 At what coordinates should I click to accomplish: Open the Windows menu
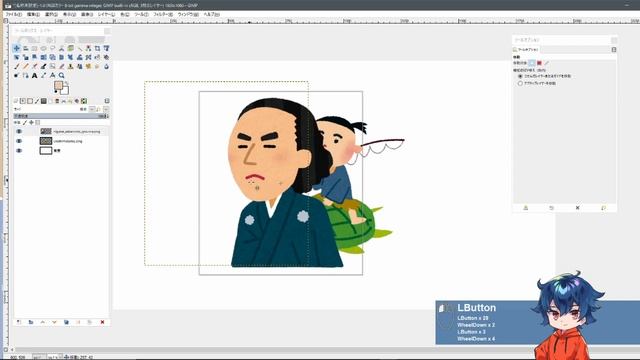(188, 14)
